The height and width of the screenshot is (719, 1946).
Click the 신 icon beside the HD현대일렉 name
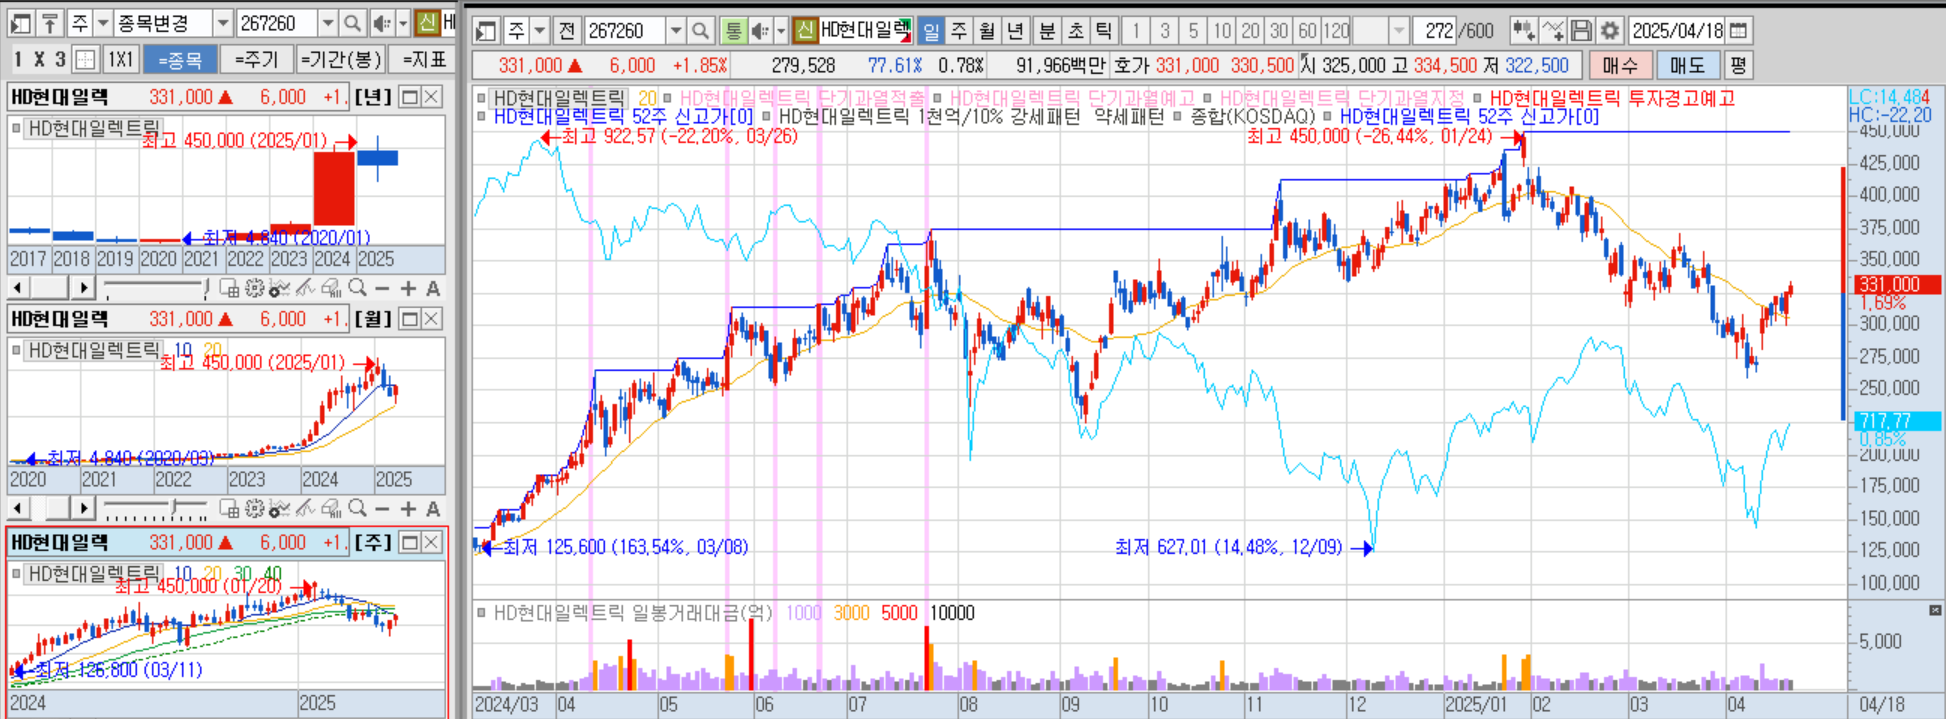tap(805, 31)
